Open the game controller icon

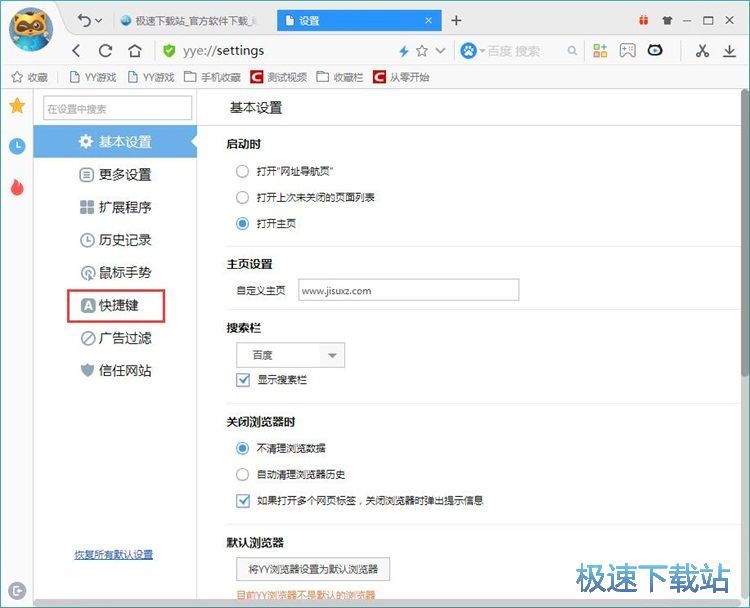click(628, 51)
